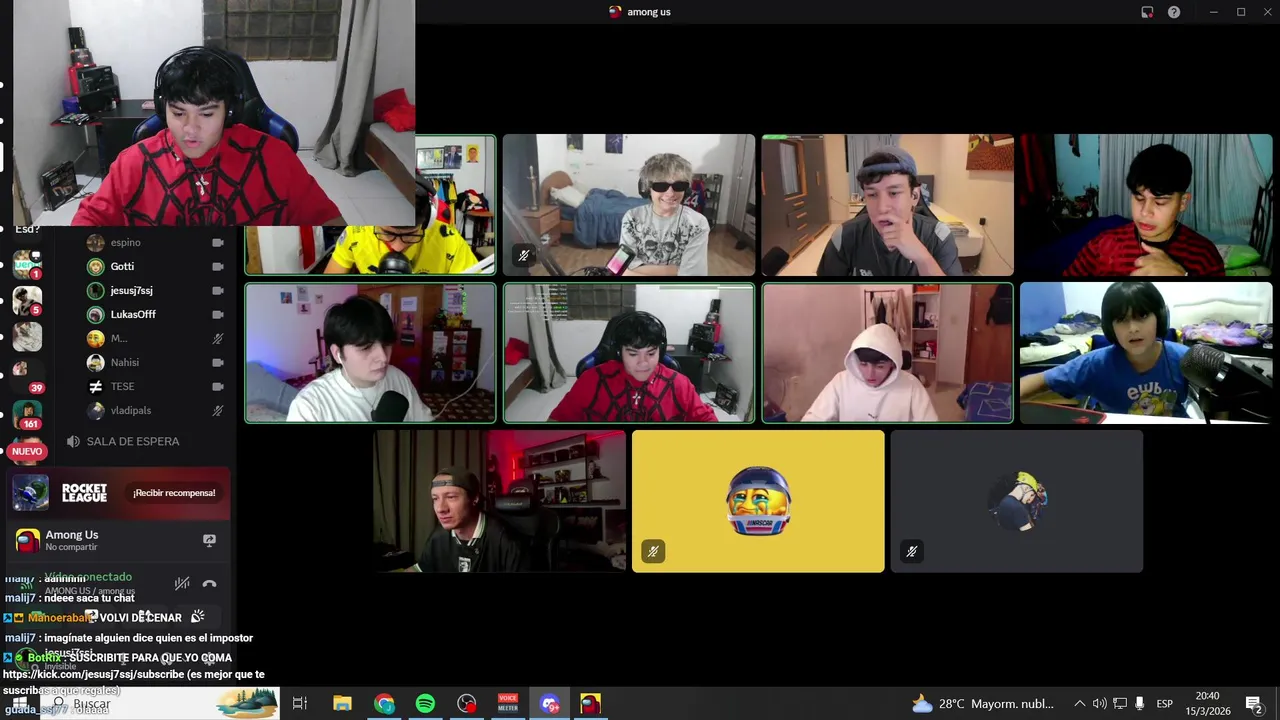Image resolution: width=1280 pixels, height=720 pixels.
Task: Focus video tile with boy by blue curtains
Action: [1146, 205]
